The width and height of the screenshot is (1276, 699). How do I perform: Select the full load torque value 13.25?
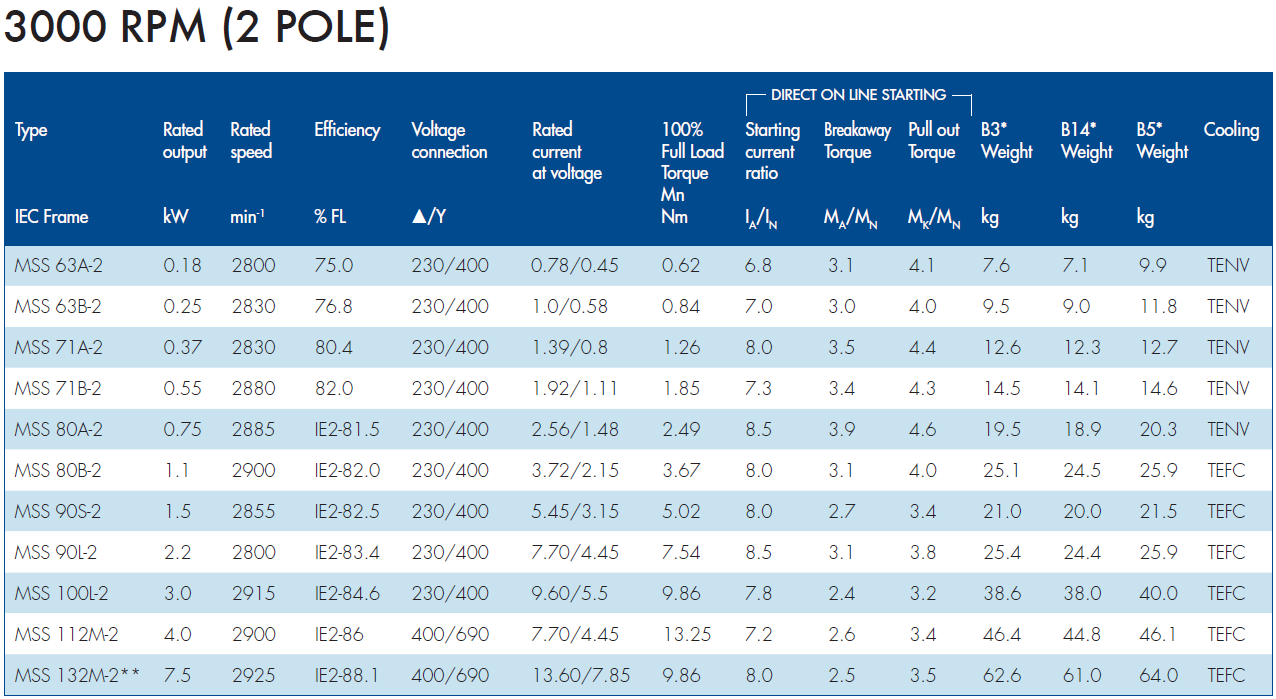685,634
